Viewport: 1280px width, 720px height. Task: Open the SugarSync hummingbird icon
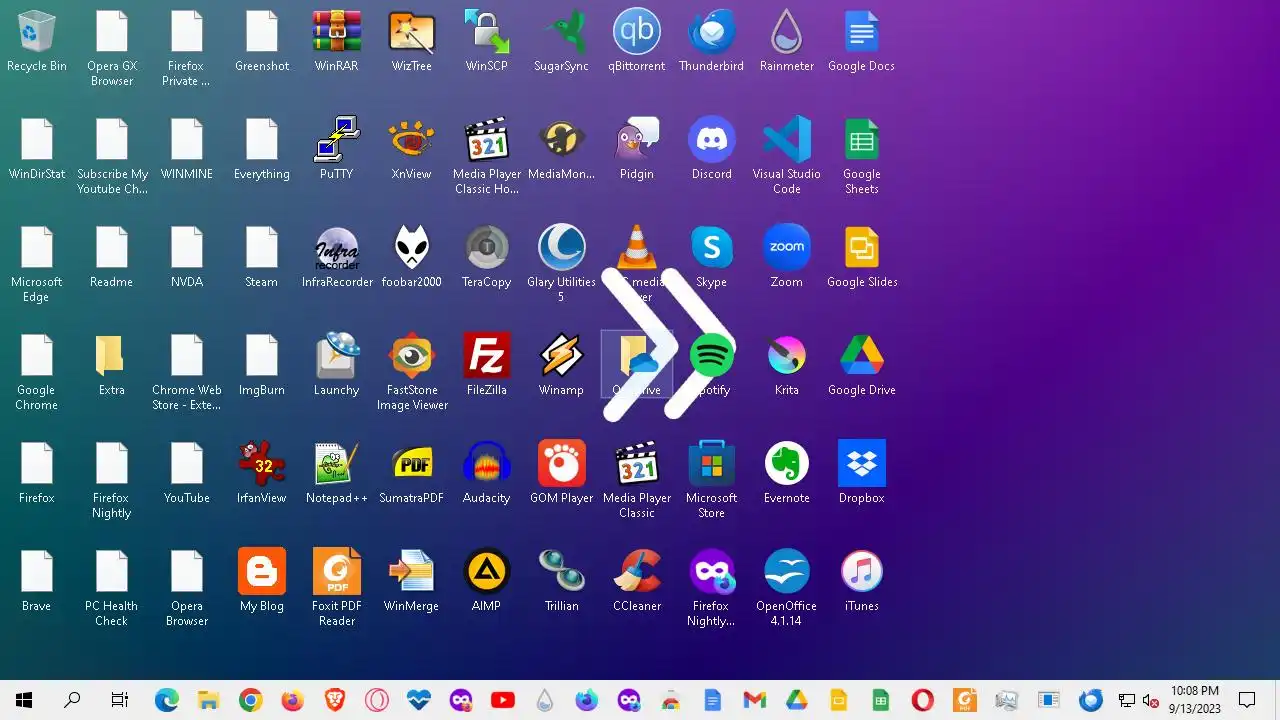click(561, 41)
